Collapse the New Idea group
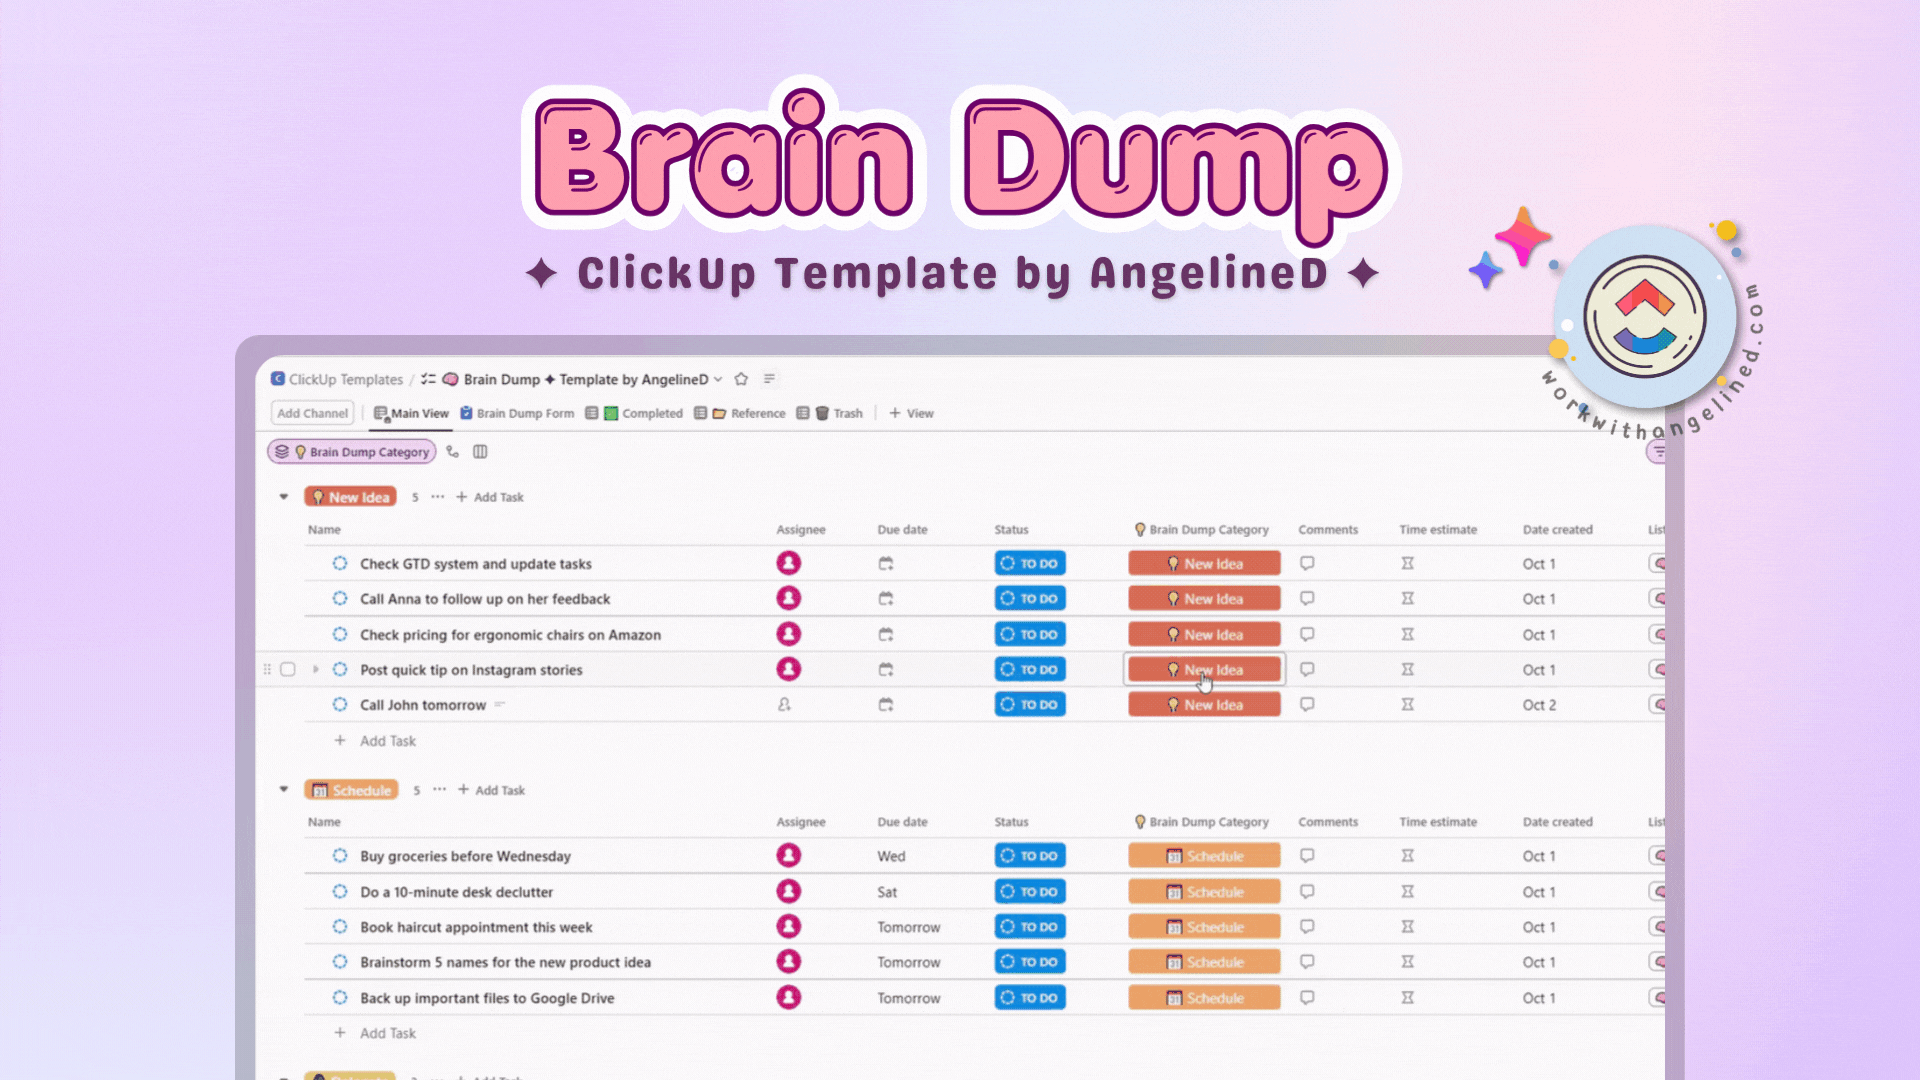Viewport: 1920px width, 1080px height. [284, 497]
